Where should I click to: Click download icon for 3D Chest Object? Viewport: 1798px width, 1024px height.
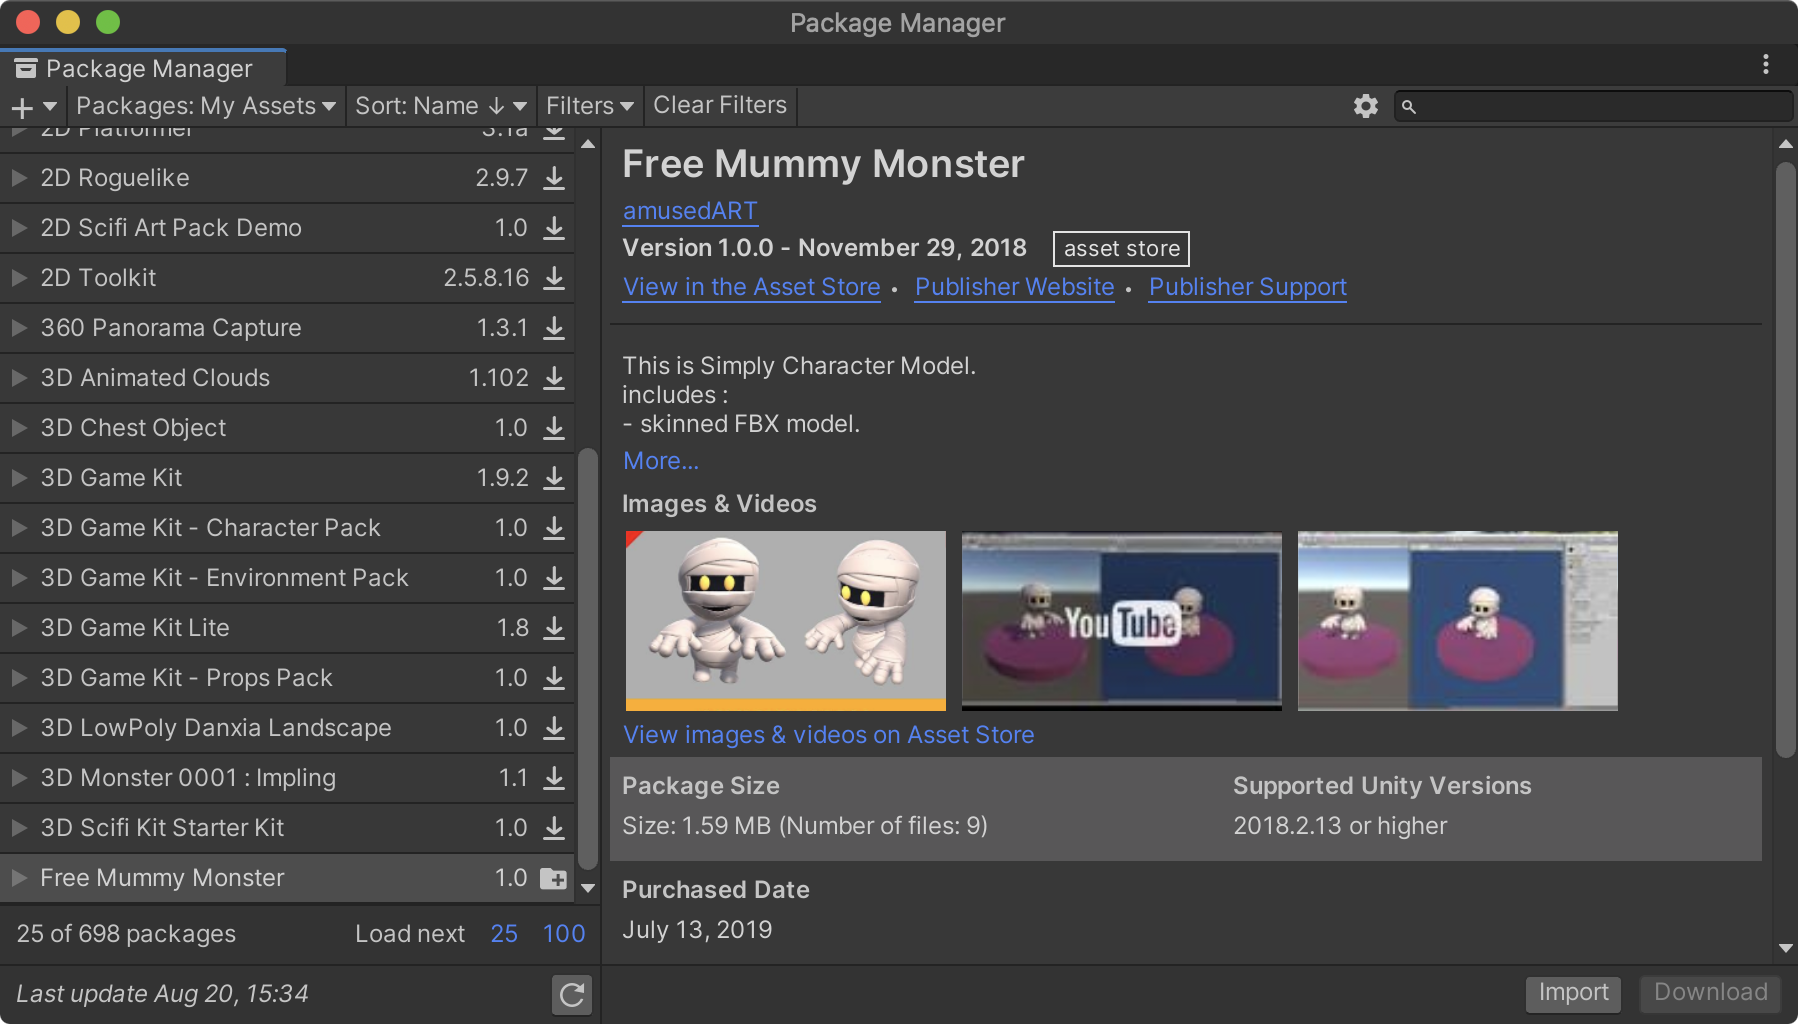554,428
